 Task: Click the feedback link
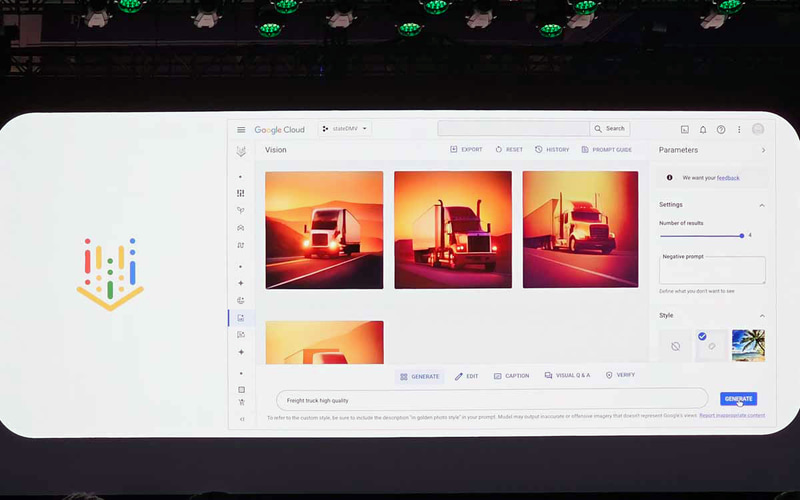coord(728,178)
